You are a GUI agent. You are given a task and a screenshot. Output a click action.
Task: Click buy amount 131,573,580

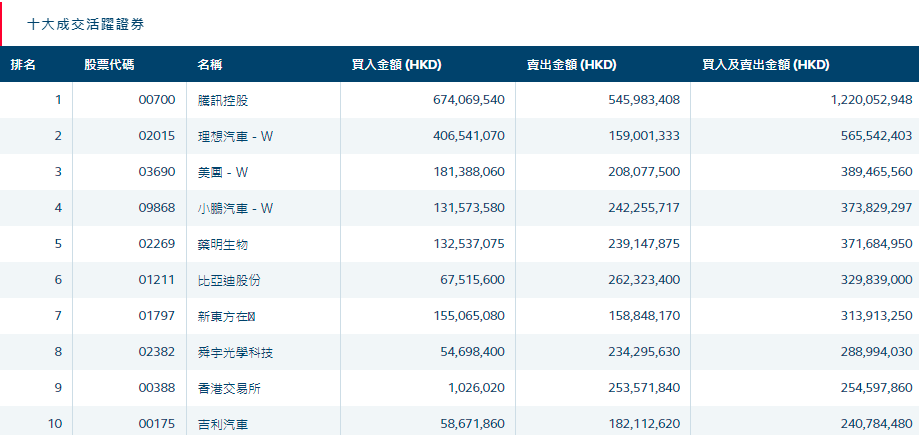pyautogui.click(x=469, y=208)
